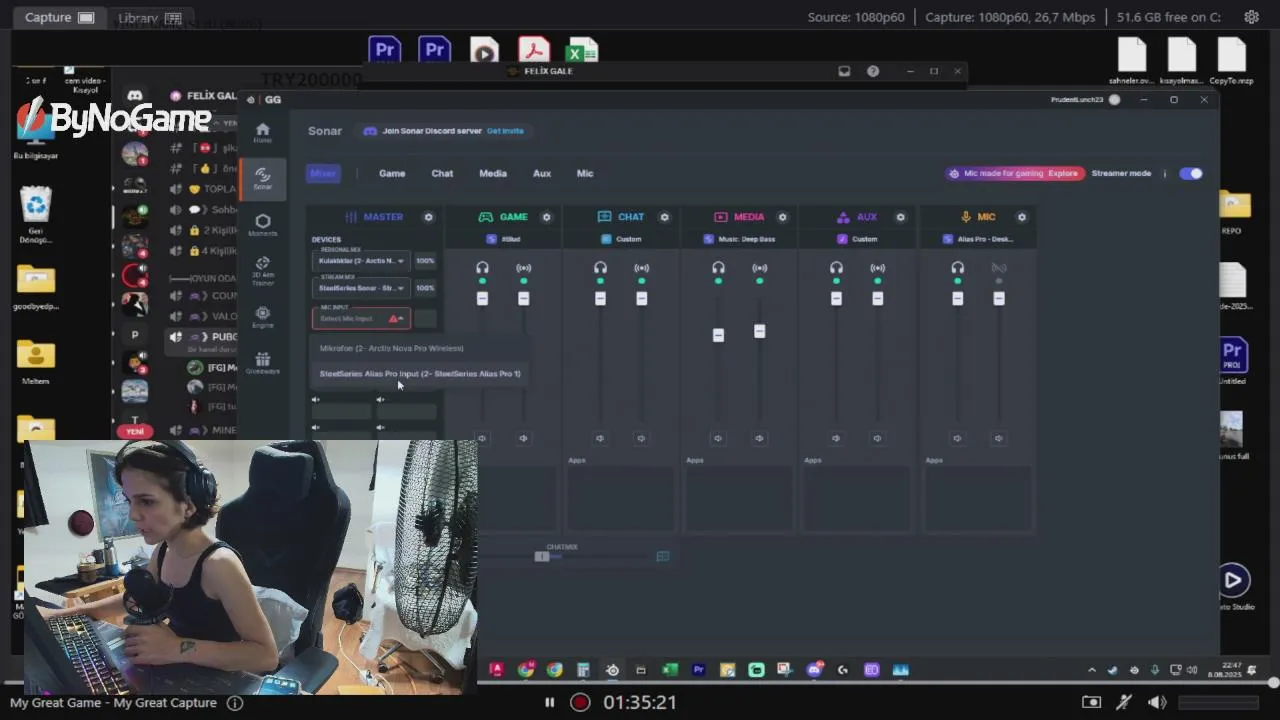1280x720 pixels.
Task: Toggle Streamer mode switch
Action: 1191,173
